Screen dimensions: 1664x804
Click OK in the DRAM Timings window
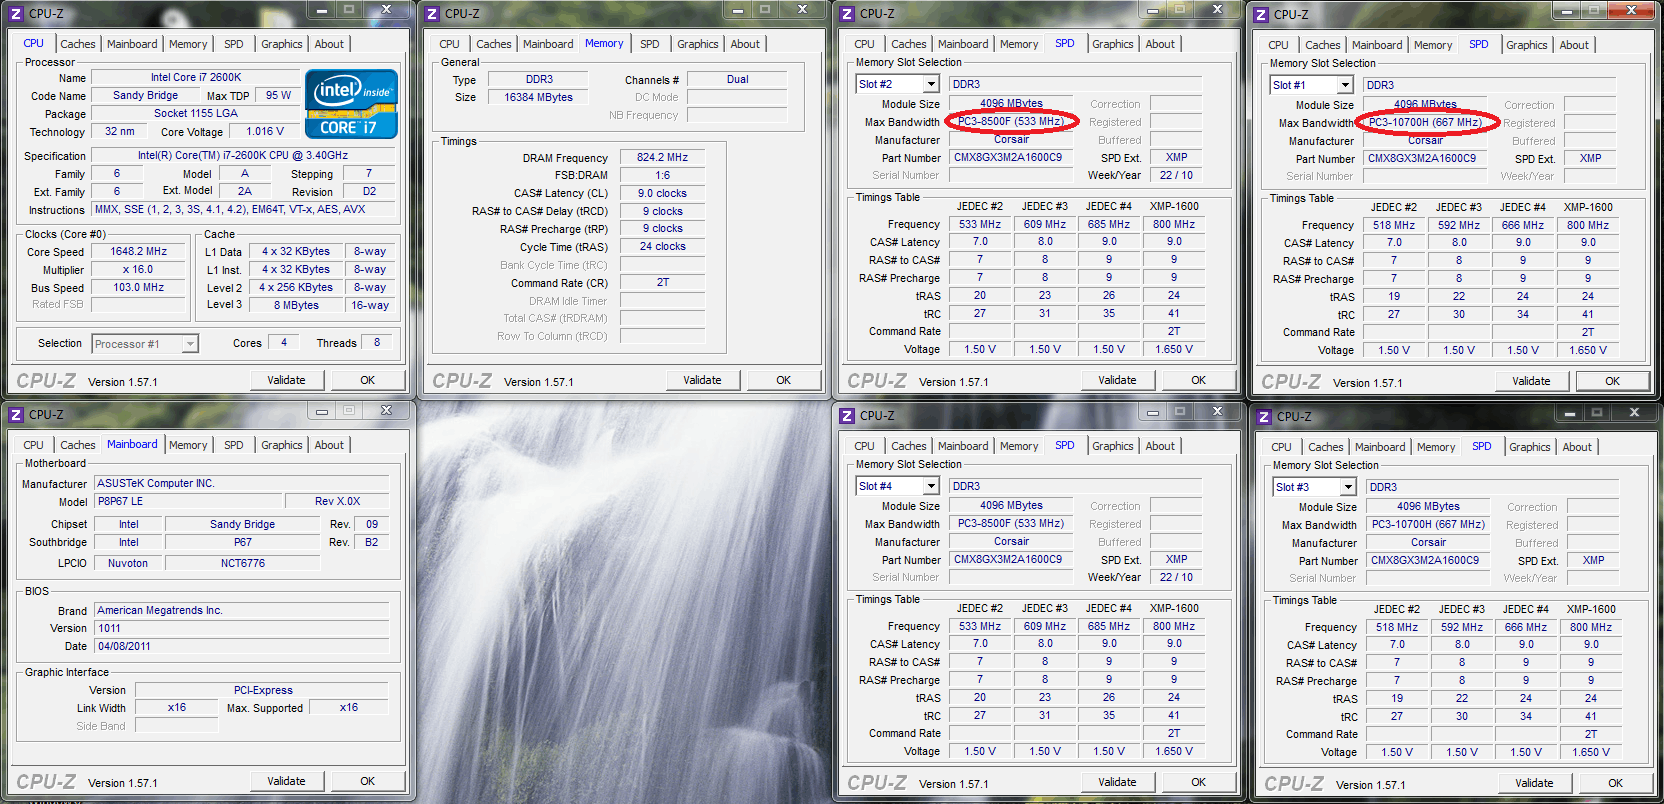tap(783, 380)
